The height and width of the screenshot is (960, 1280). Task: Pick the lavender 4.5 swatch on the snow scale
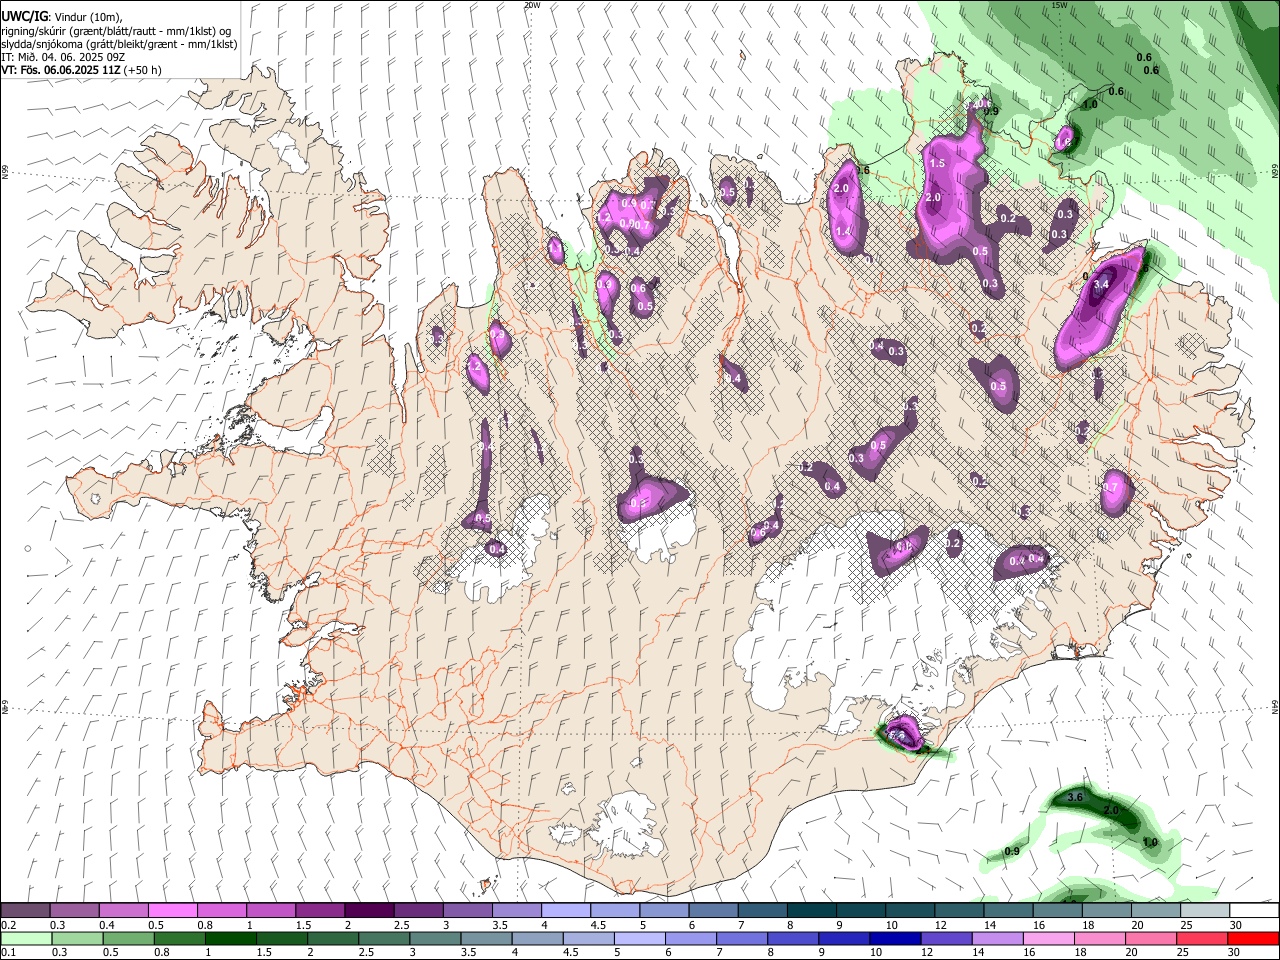[614, 910]
